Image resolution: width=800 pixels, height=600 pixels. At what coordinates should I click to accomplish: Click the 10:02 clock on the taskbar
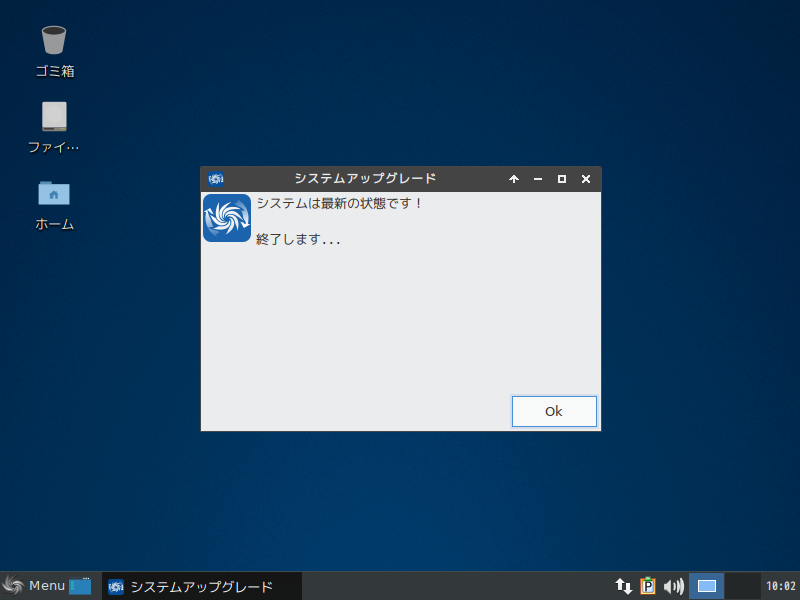pyautogui.click(x=781, y=586)
